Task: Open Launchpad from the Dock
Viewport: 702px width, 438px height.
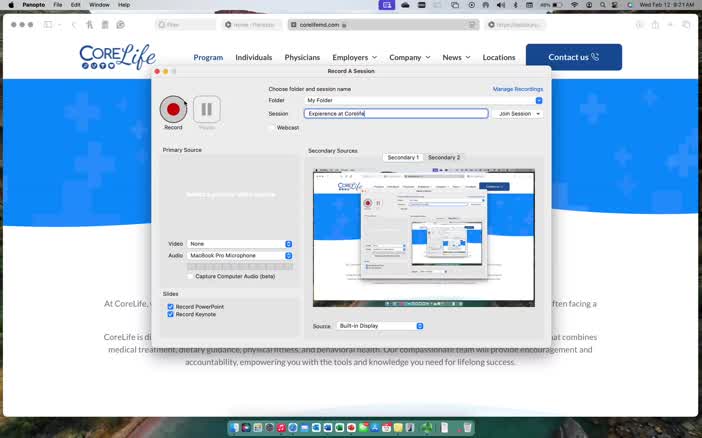Action: 258,428
